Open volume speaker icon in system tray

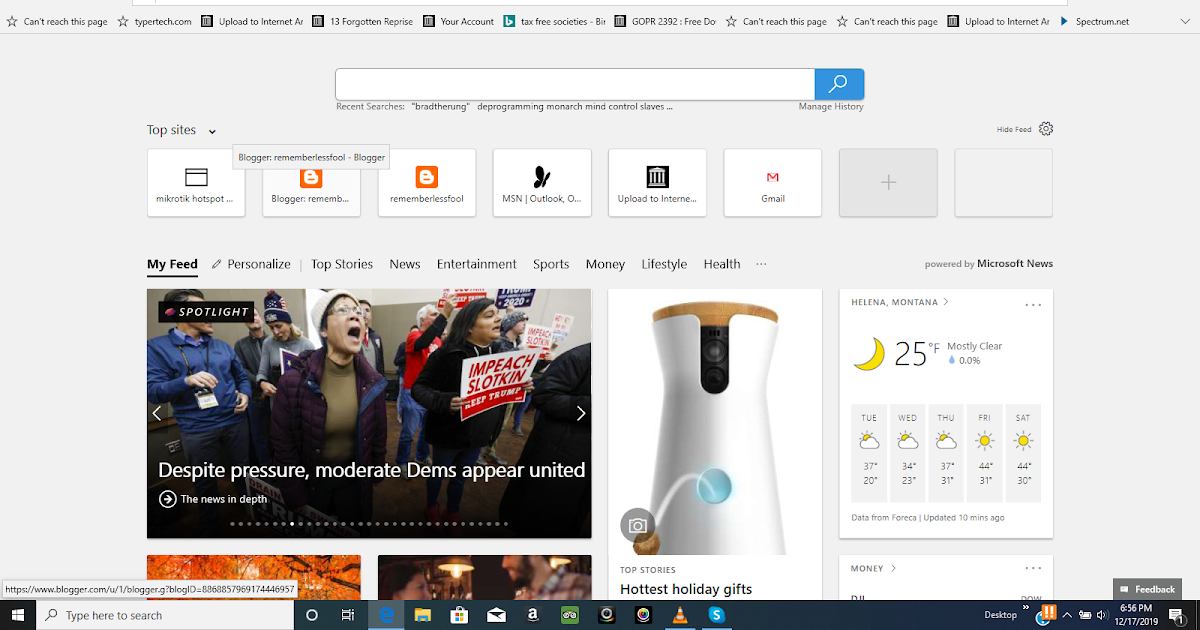(x=1102, y=615)
